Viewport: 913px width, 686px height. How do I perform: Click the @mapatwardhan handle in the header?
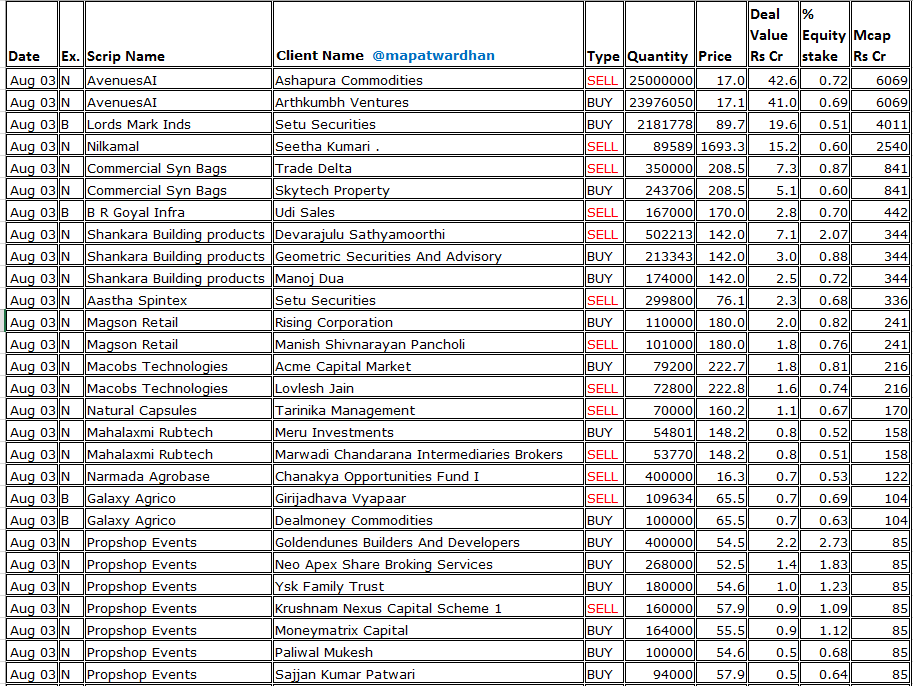coord(433,56)
